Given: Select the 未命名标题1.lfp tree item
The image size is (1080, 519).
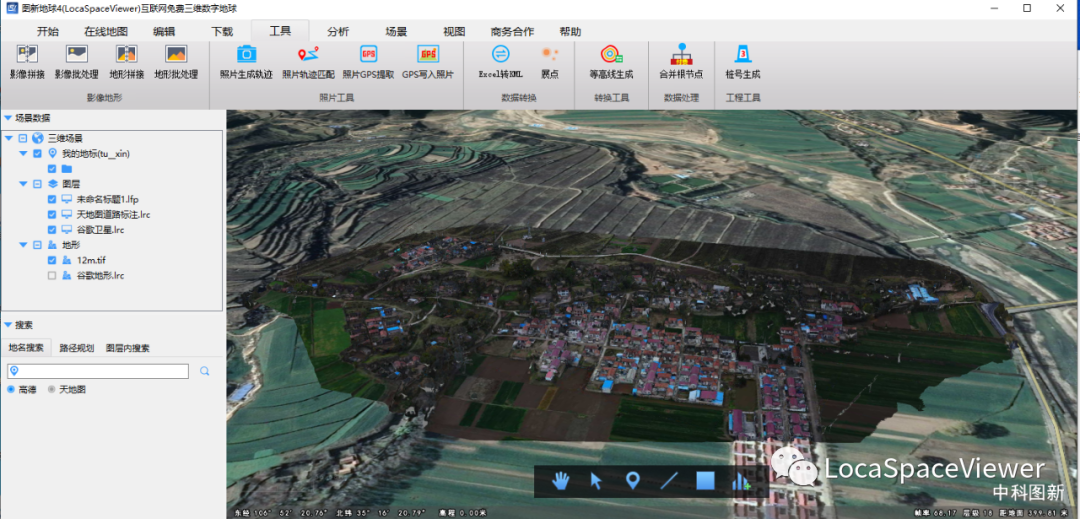Looking at the screenshot, I should tap(108, 199).
